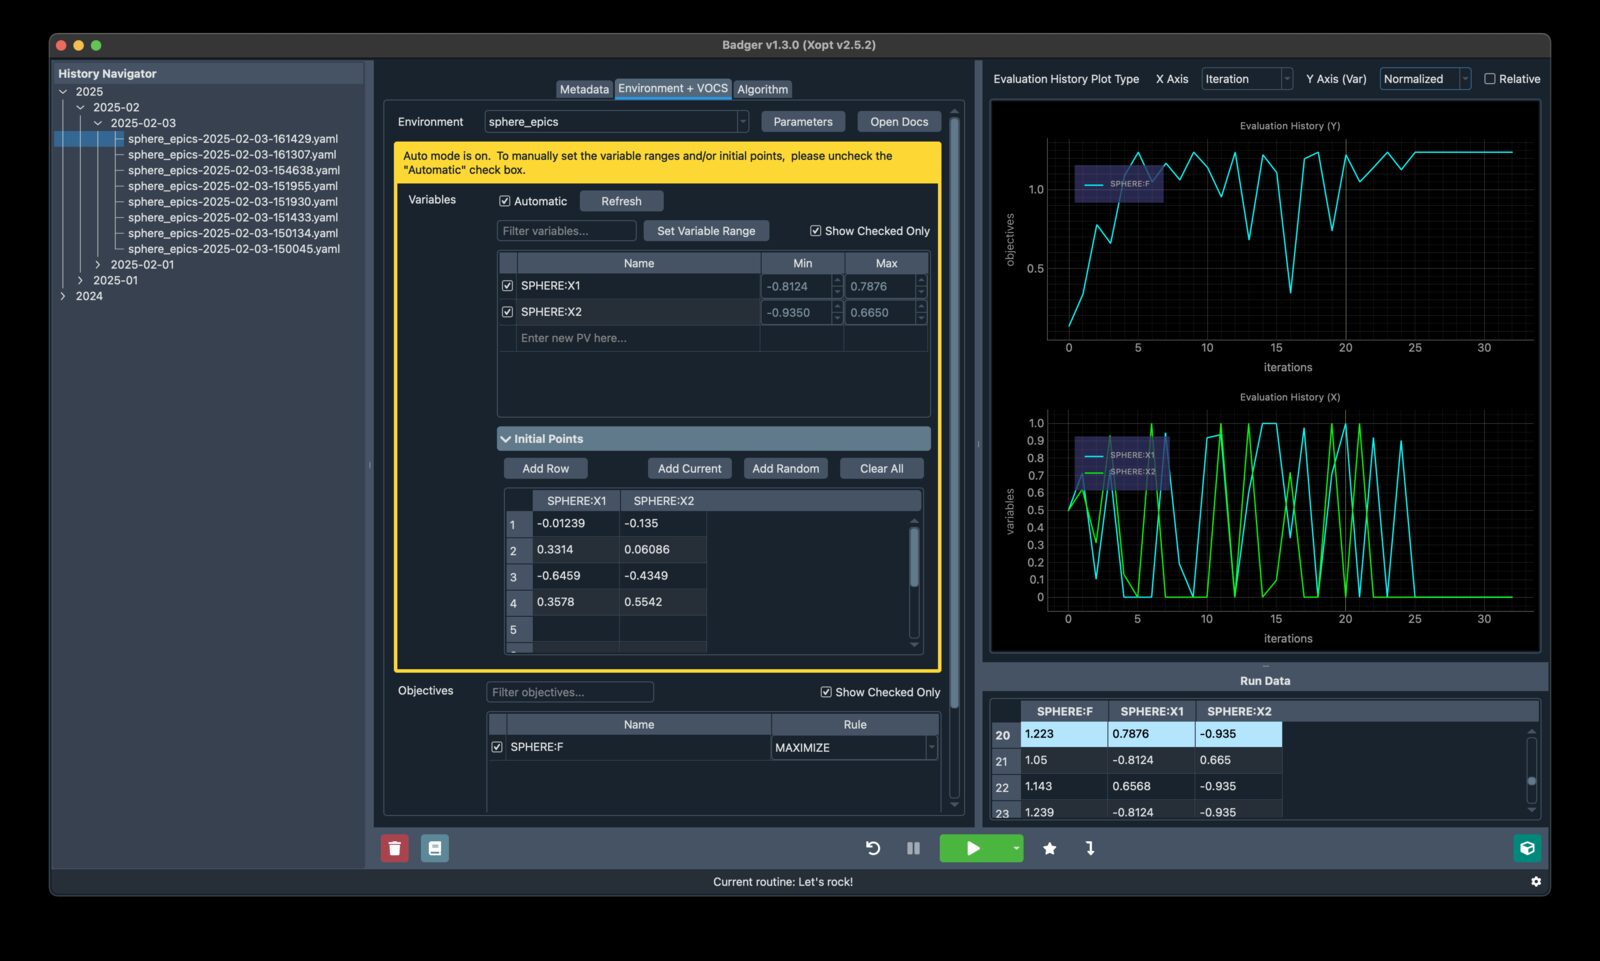The image size is (1600, 961).
Task: Click the Add Current button
Action: click(689, 469)
